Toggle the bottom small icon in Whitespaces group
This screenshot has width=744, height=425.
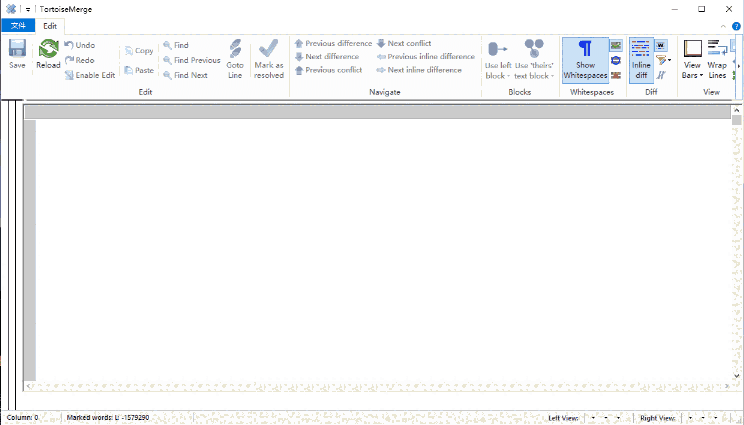click(x=616, y=75)
